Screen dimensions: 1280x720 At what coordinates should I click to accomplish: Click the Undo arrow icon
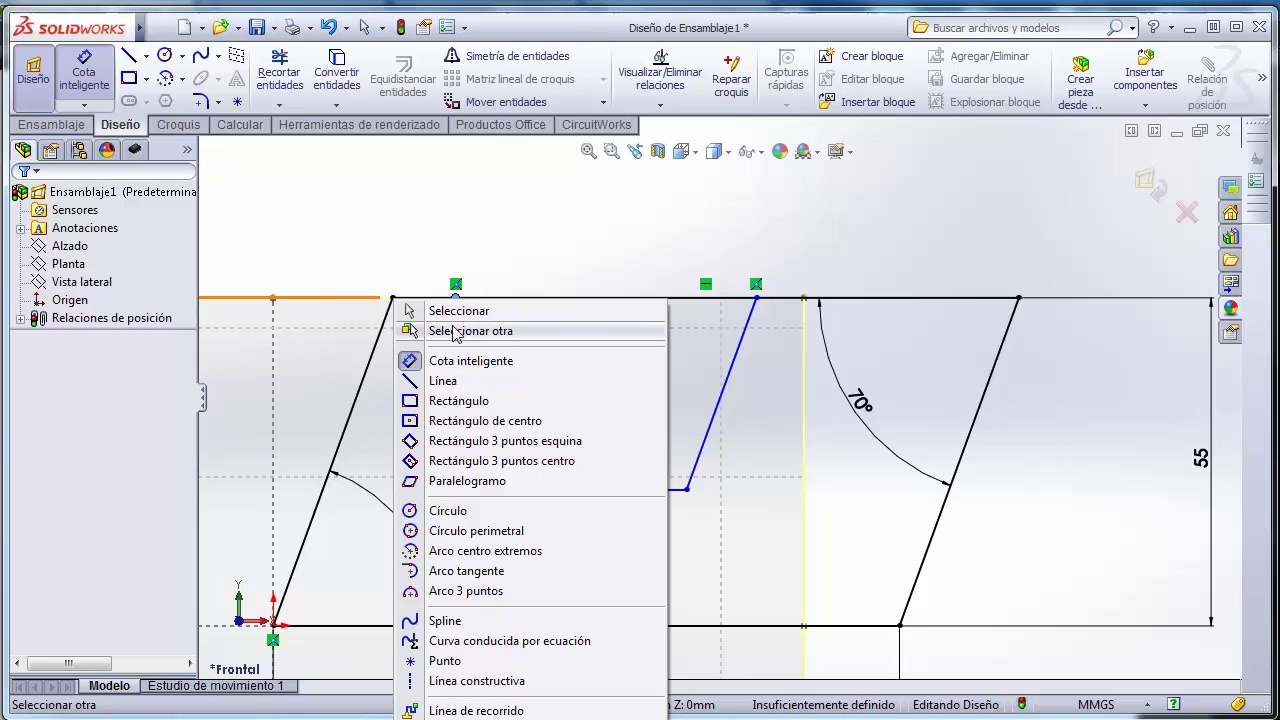point(329,28)
